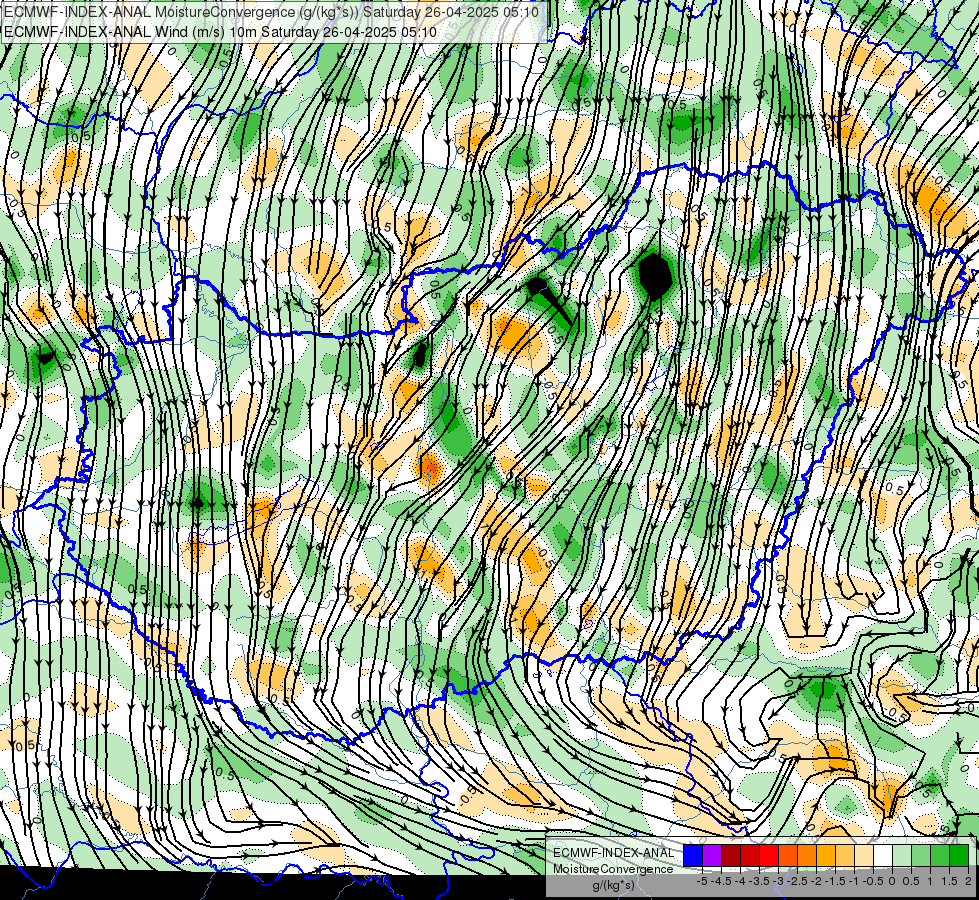The width and height of the screenshot is (979, 900).
Task: Click the Wind (m/s) 10m title line
Action: click(x=220, y=31)
